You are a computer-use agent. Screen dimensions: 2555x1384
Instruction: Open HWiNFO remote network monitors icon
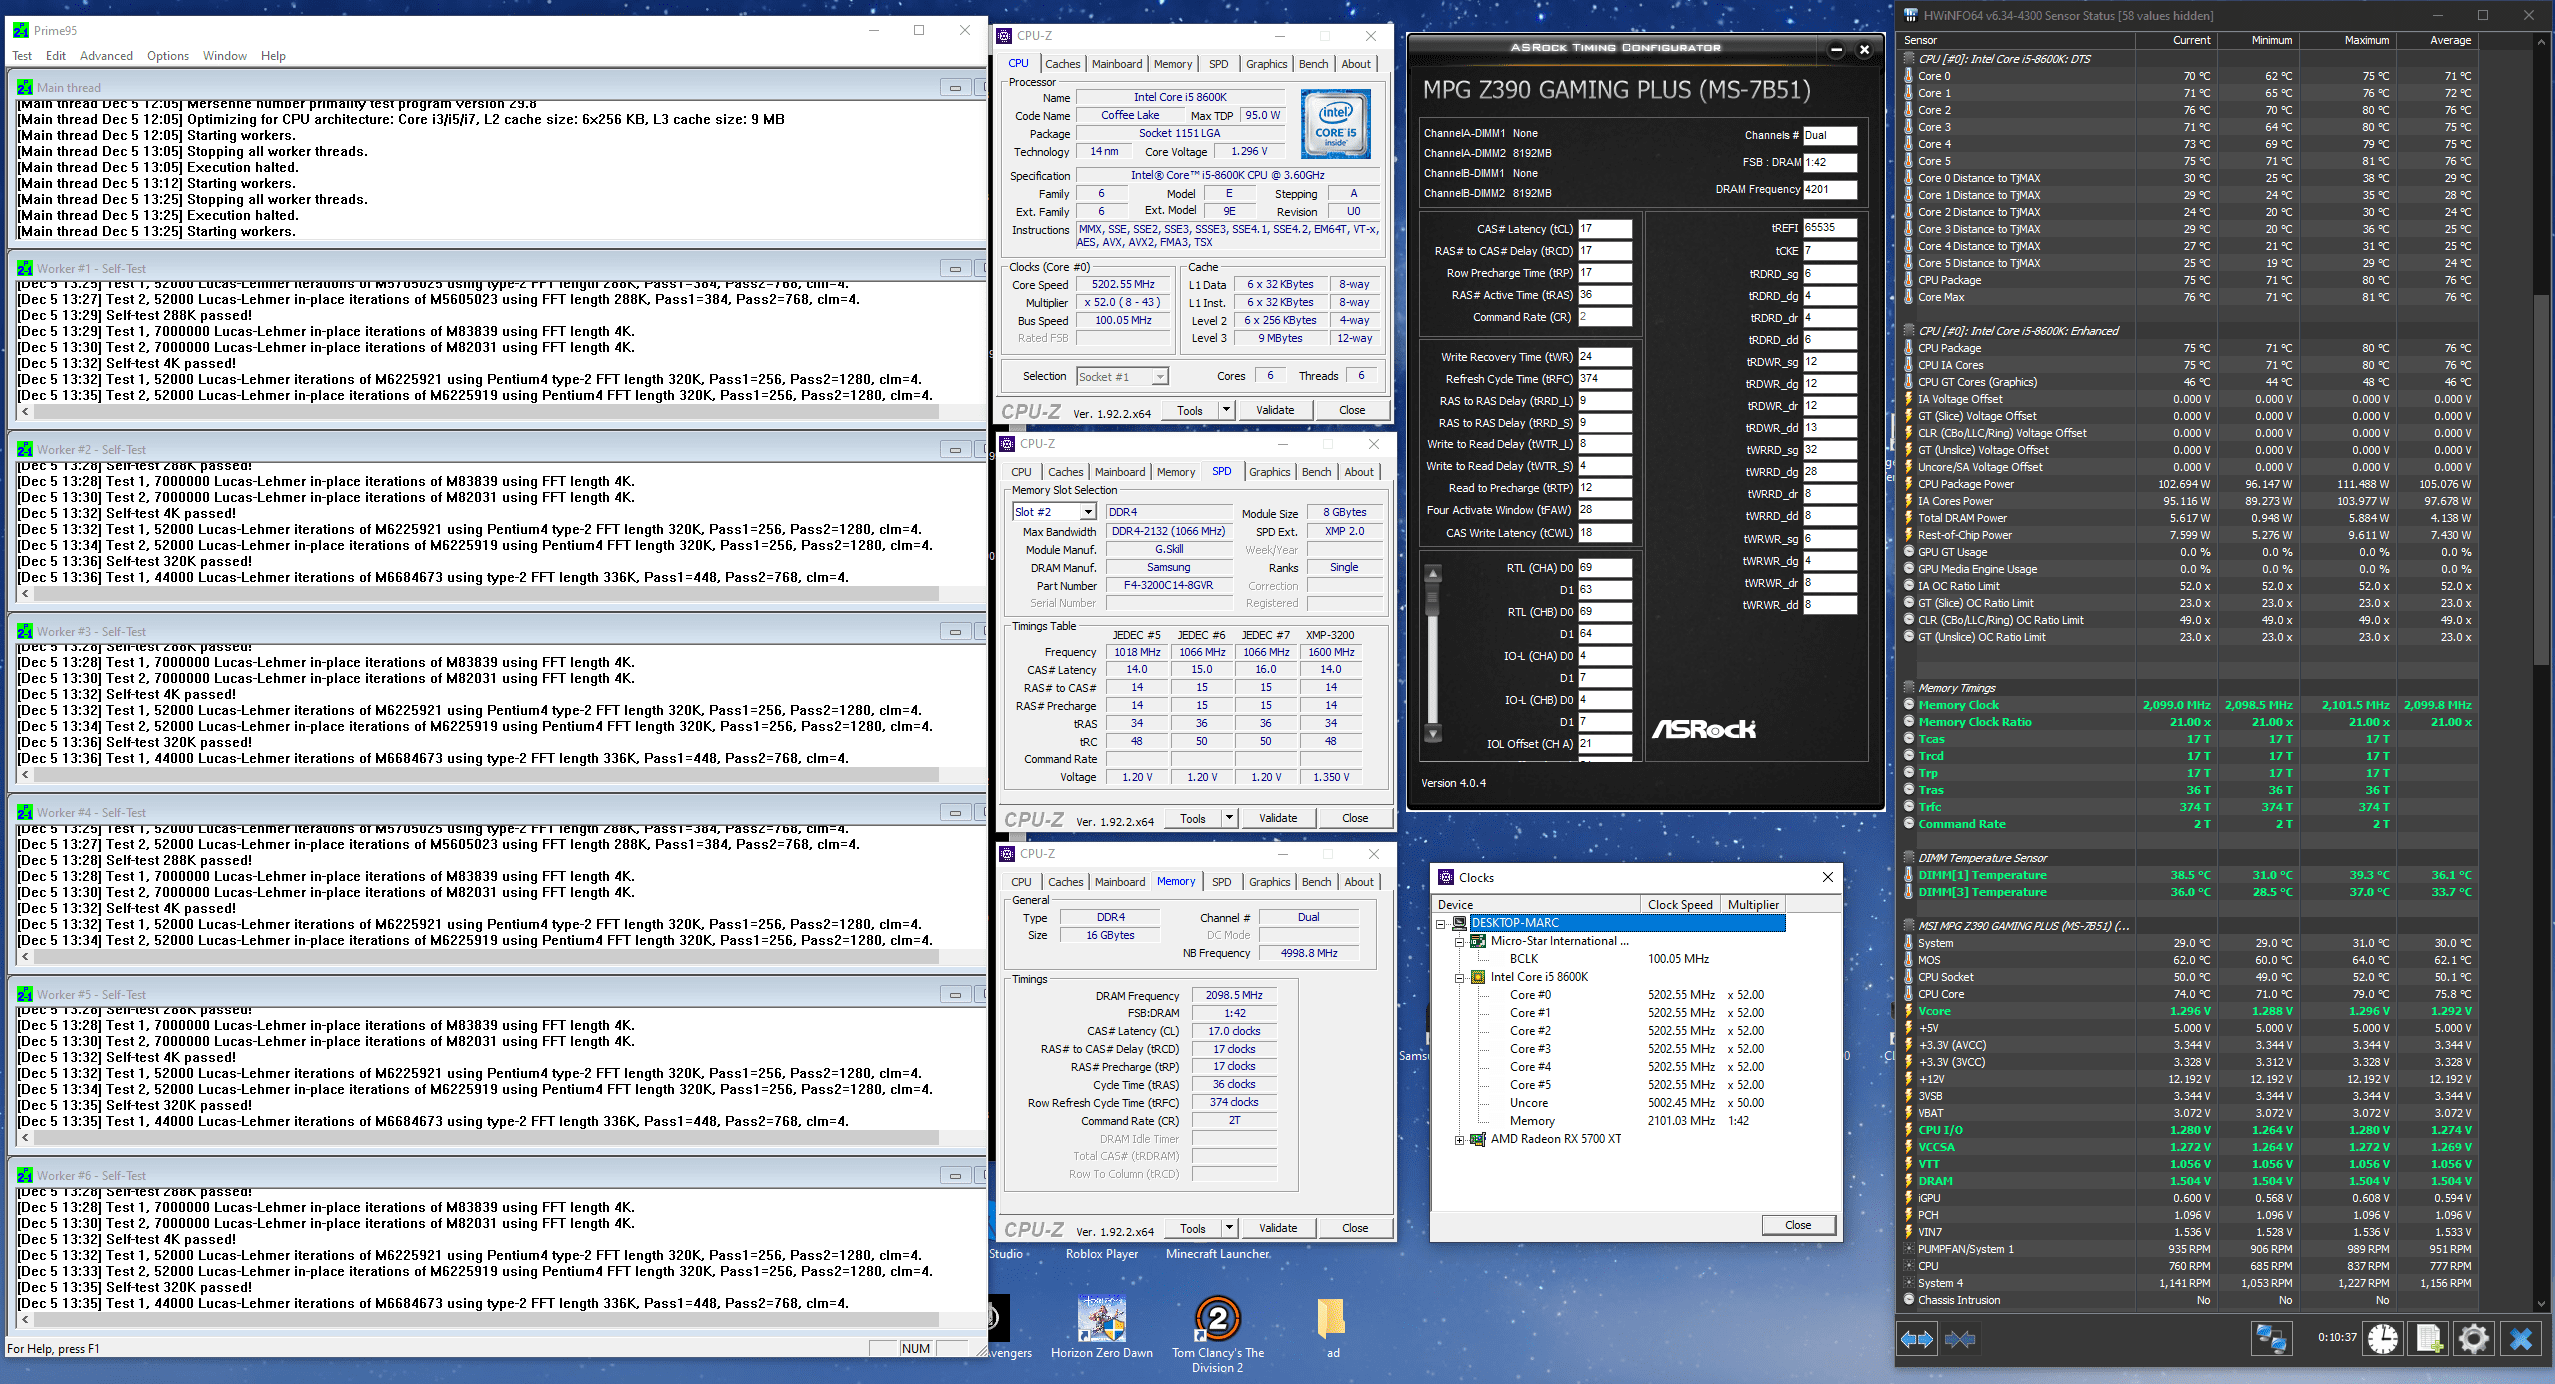pos(2271,1339)
